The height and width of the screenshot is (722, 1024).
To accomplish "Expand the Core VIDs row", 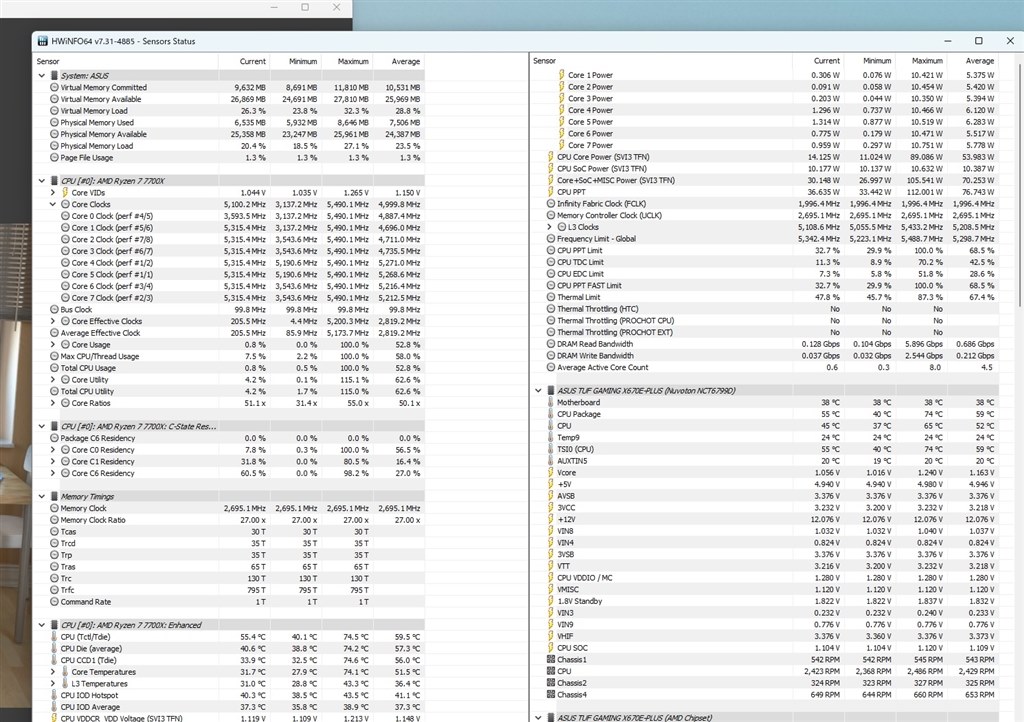I will coord(53,193).
